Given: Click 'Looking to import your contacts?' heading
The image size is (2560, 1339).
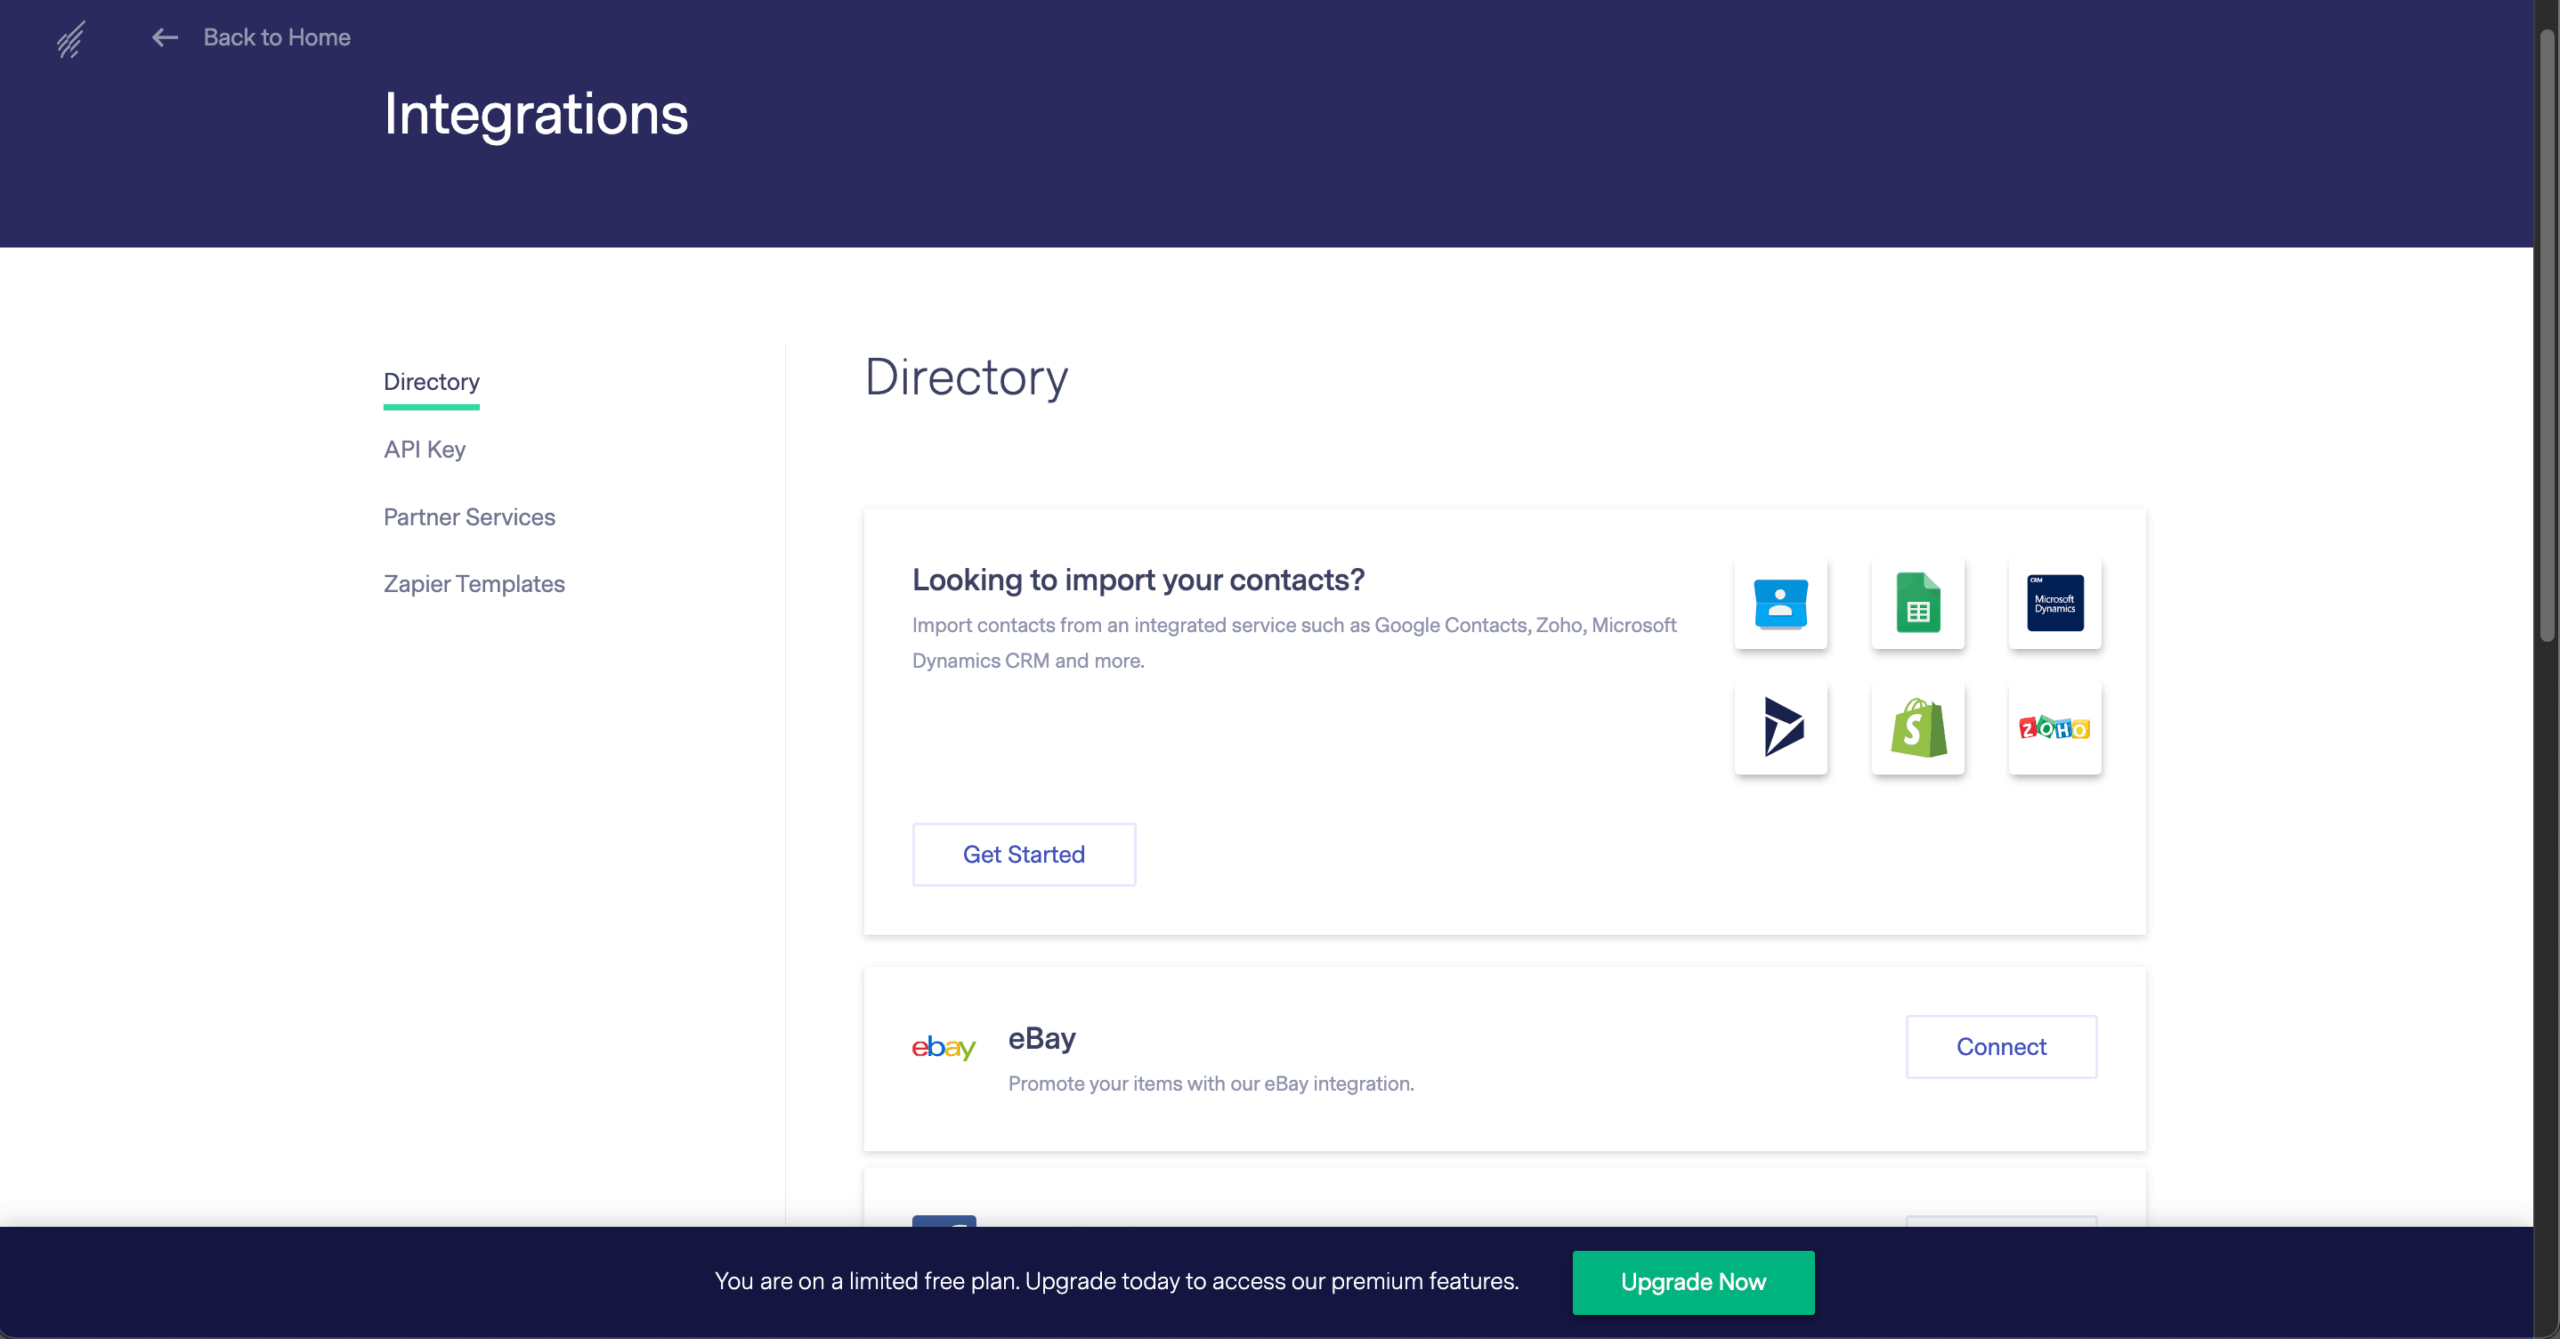Looking at the screenshot, I should coord(1138,580).
